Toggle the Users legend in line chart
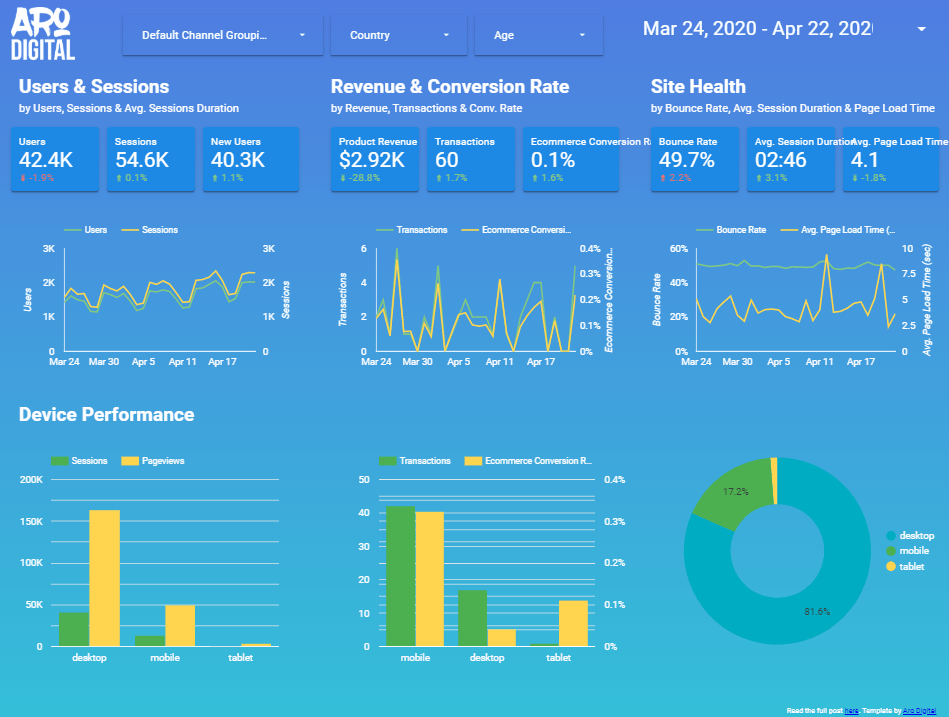 85,230
